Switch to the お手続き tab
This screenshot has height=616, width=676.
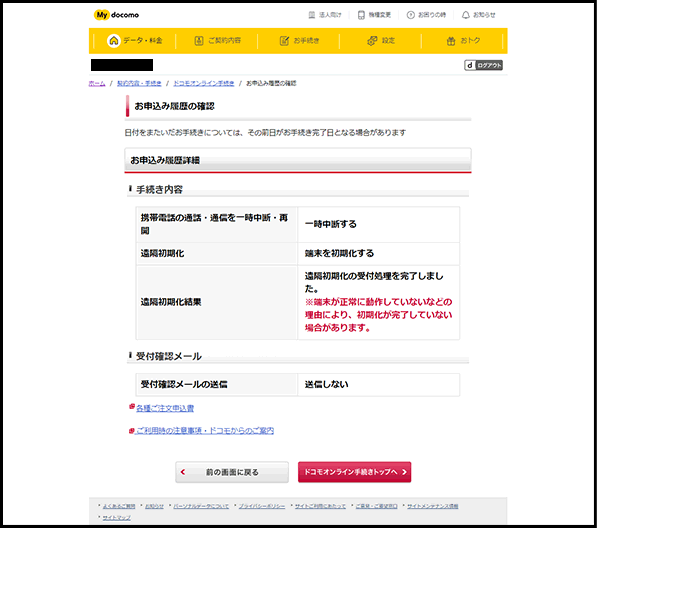[300, 41]
